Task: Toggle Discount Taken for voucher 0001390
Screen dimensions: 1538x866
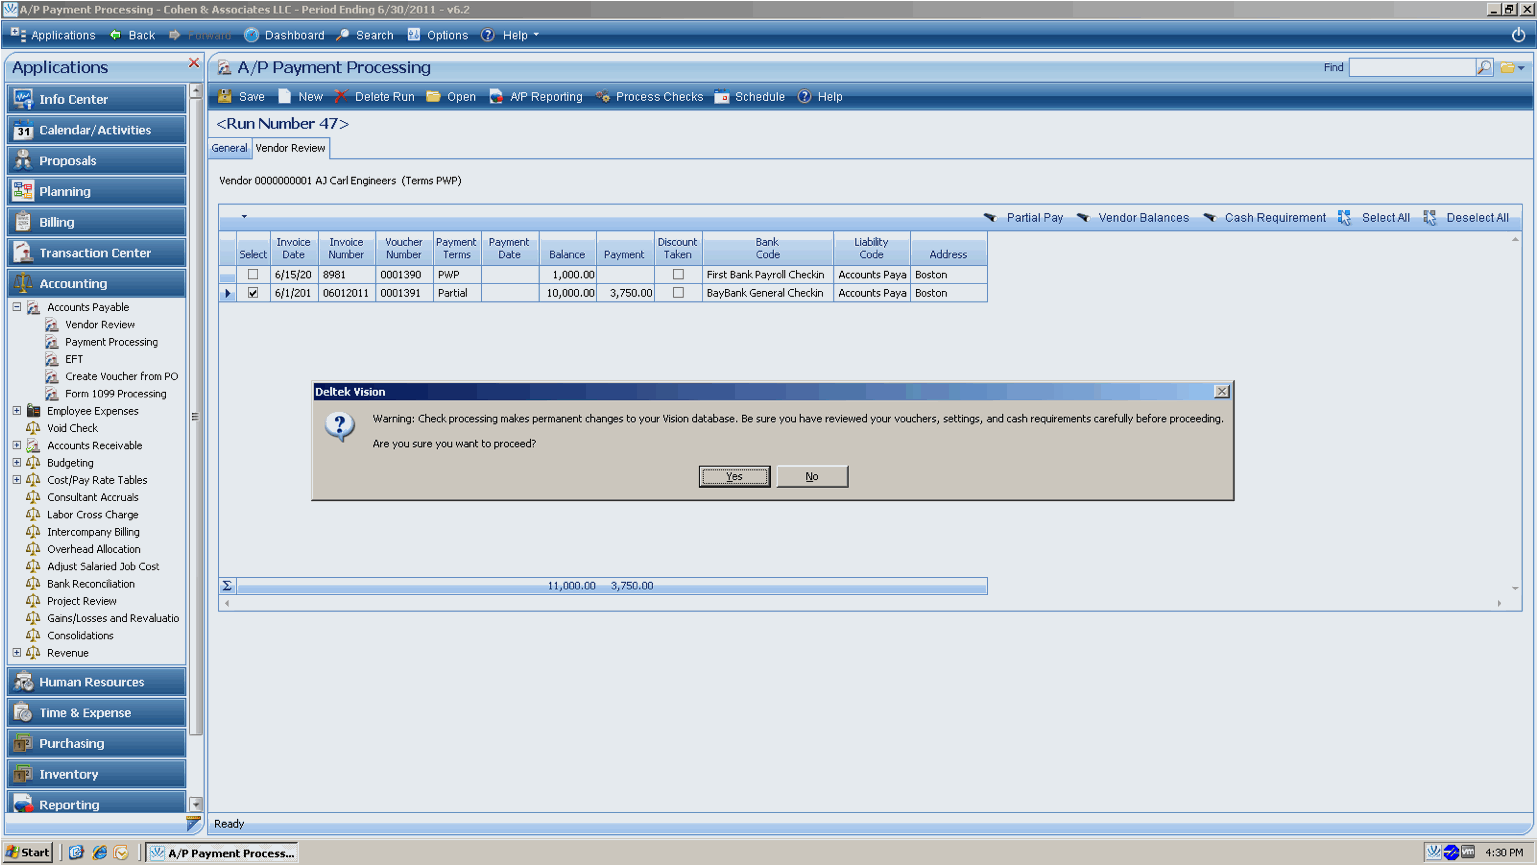Action: 678,274
